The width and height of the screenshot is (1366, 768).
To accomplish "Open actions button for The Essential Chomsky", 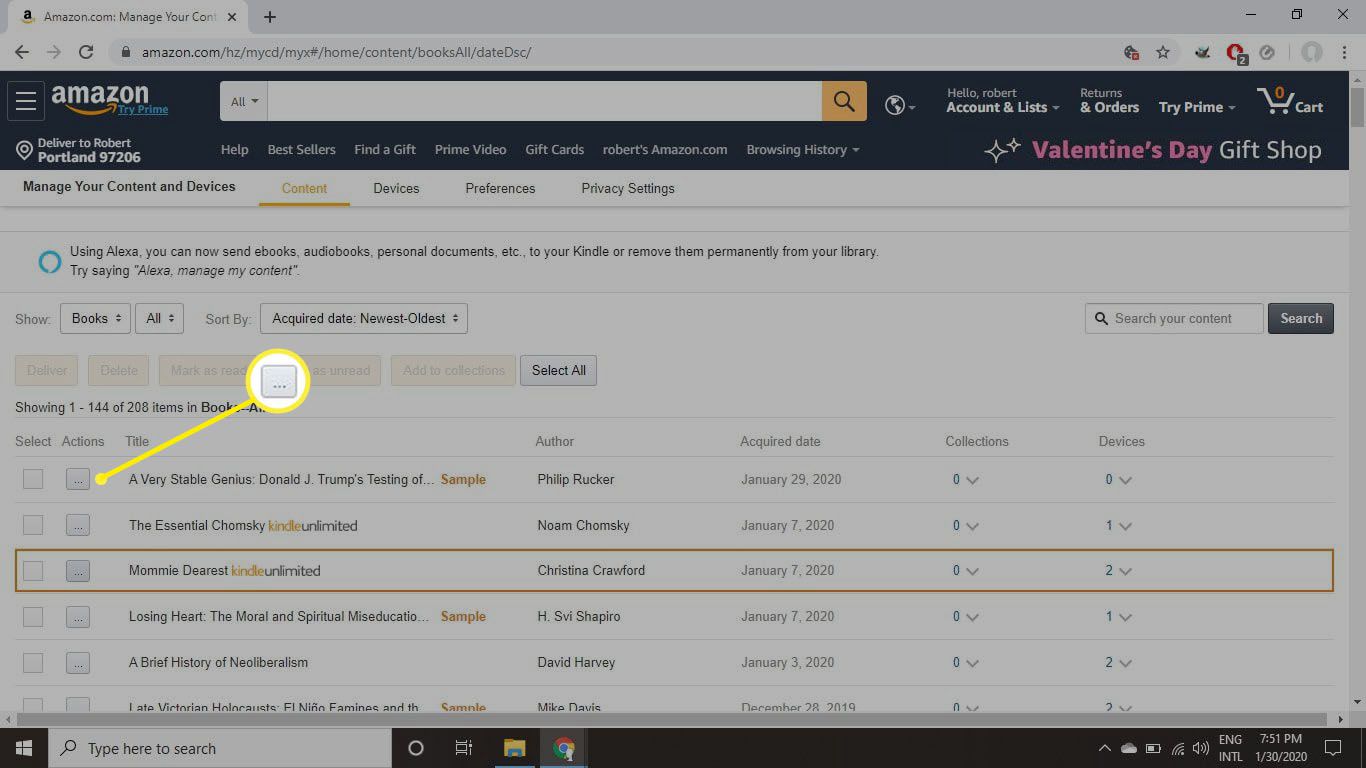I will pos(78,525).
